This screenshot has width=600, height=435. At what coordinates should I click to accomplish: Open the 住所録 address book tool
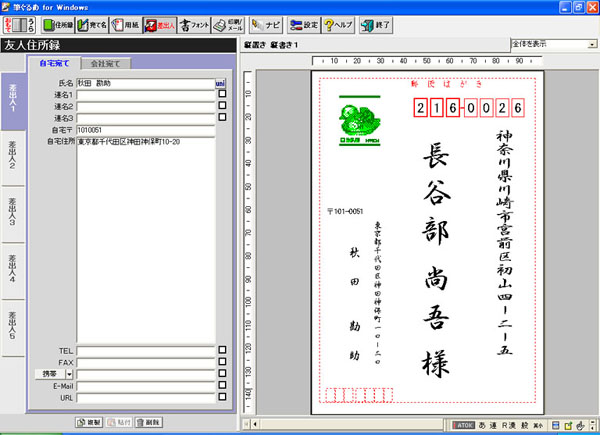pyautogui.click(x=58, y=25)
